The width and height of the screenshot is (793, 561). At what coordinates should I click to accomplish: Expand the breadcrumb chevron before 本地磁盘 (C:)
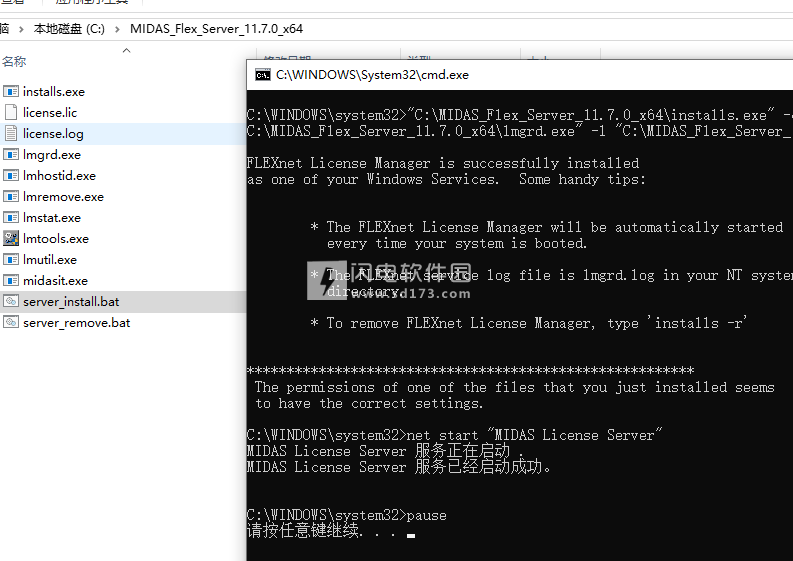click(22, 29)
